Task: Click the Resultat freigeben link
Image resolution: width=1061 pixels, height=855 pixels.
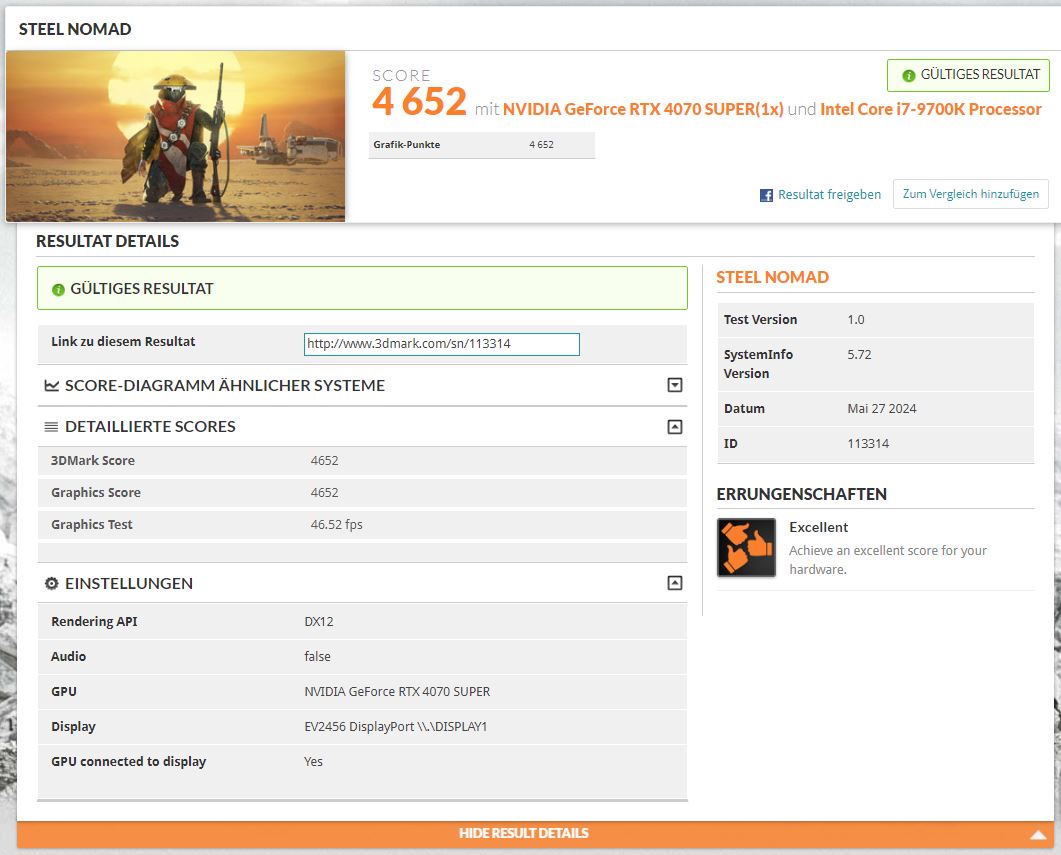Action: click(830, 195)
